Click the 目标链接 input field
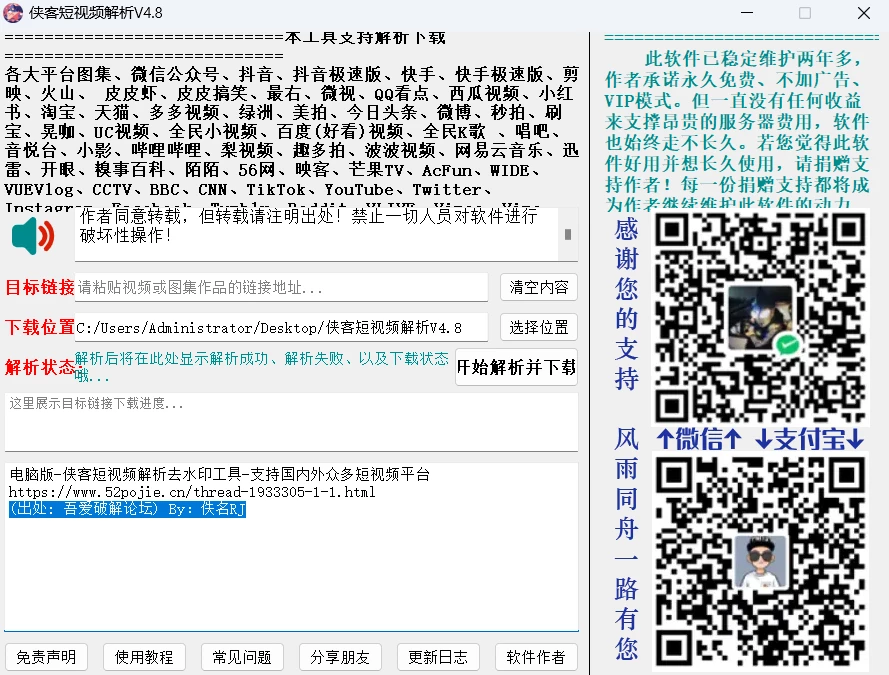The height and width of the screenshot is (675, 889). (281, 287)
